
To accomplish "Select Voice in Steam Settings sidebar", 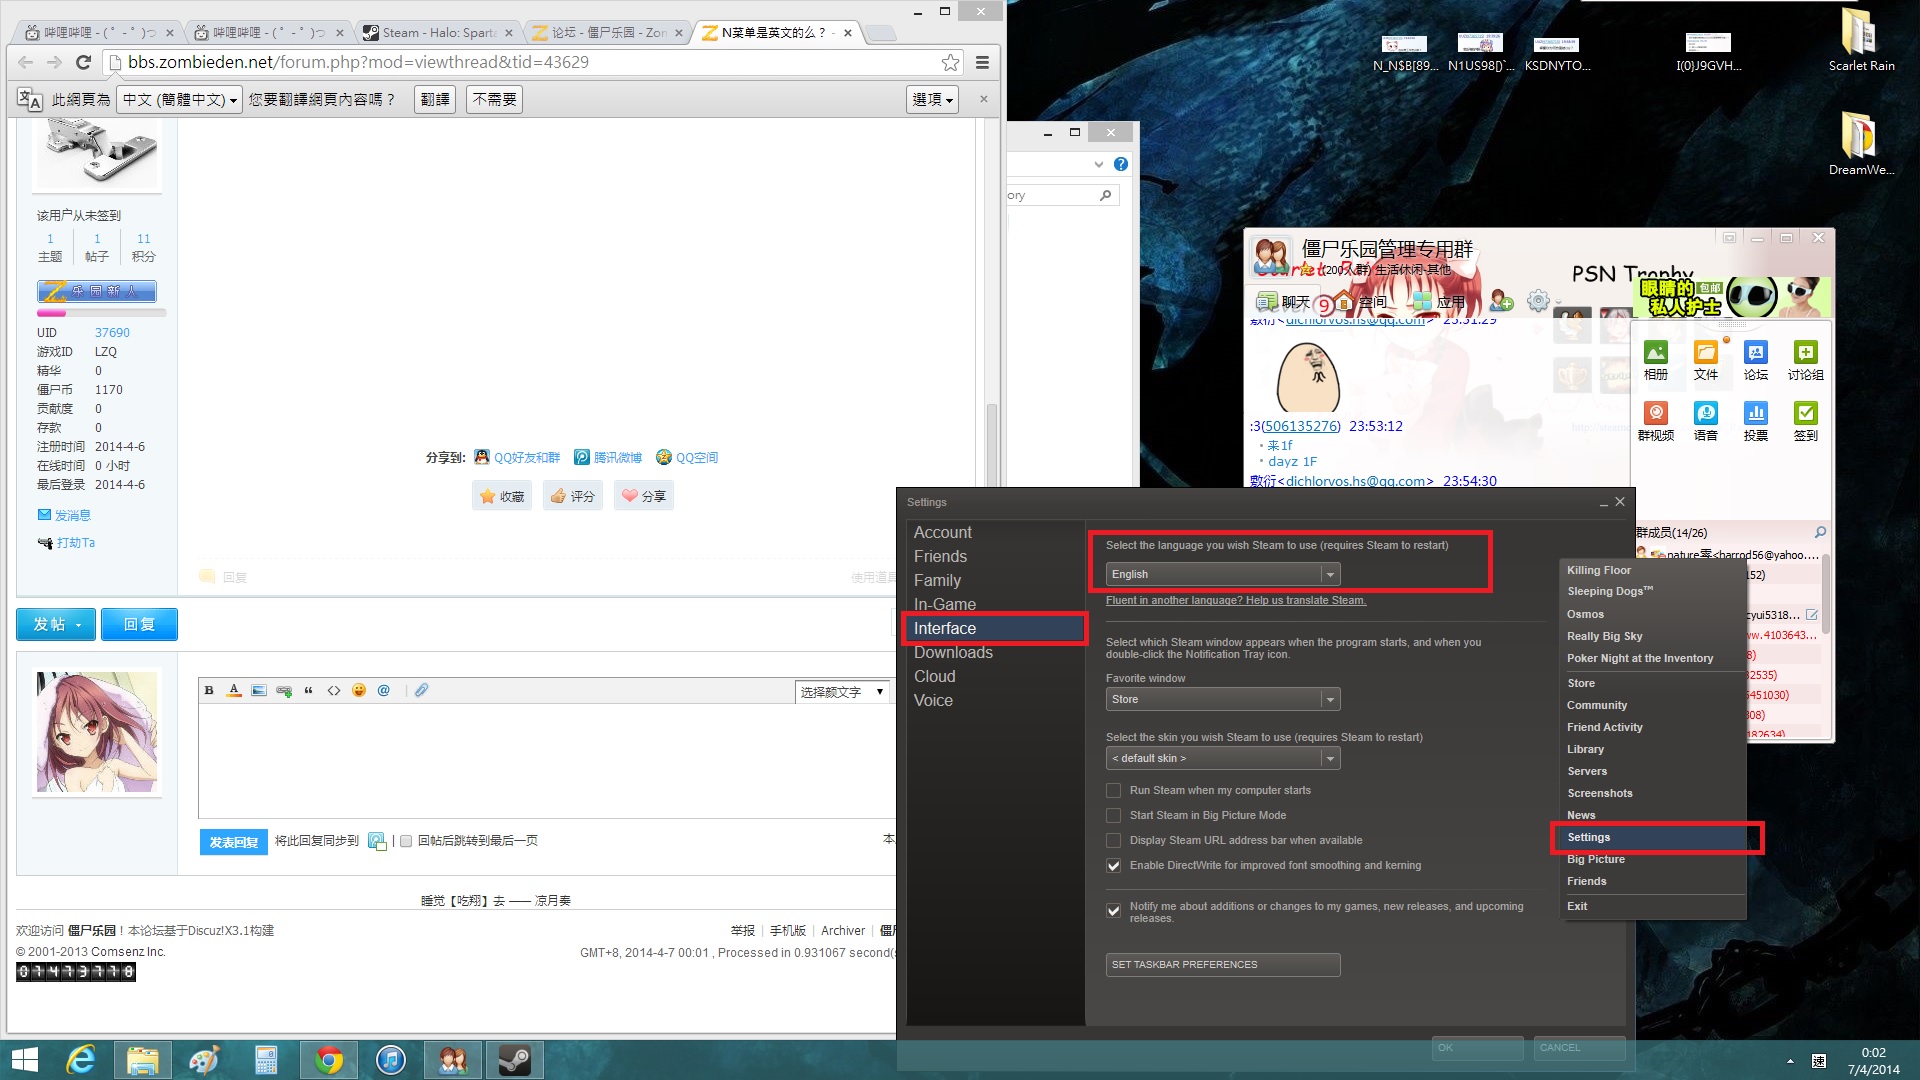I will coord(933,700).
